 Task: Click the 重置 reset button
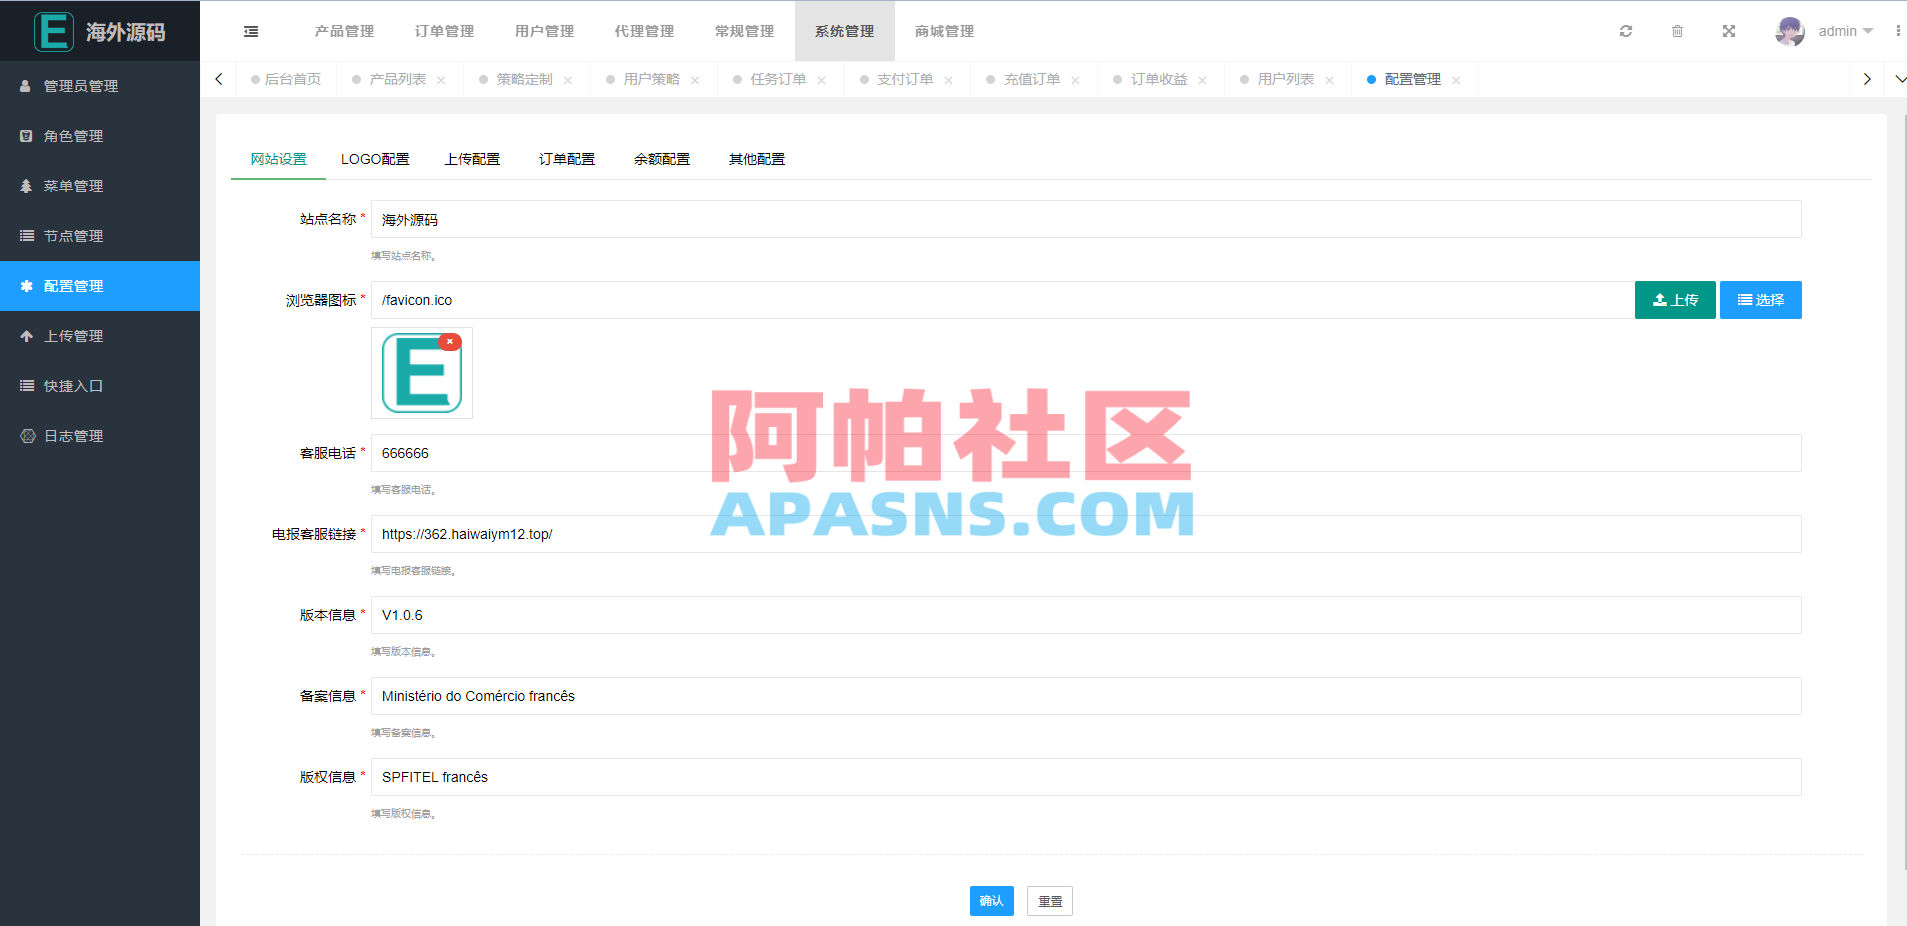click(1049, 900)
